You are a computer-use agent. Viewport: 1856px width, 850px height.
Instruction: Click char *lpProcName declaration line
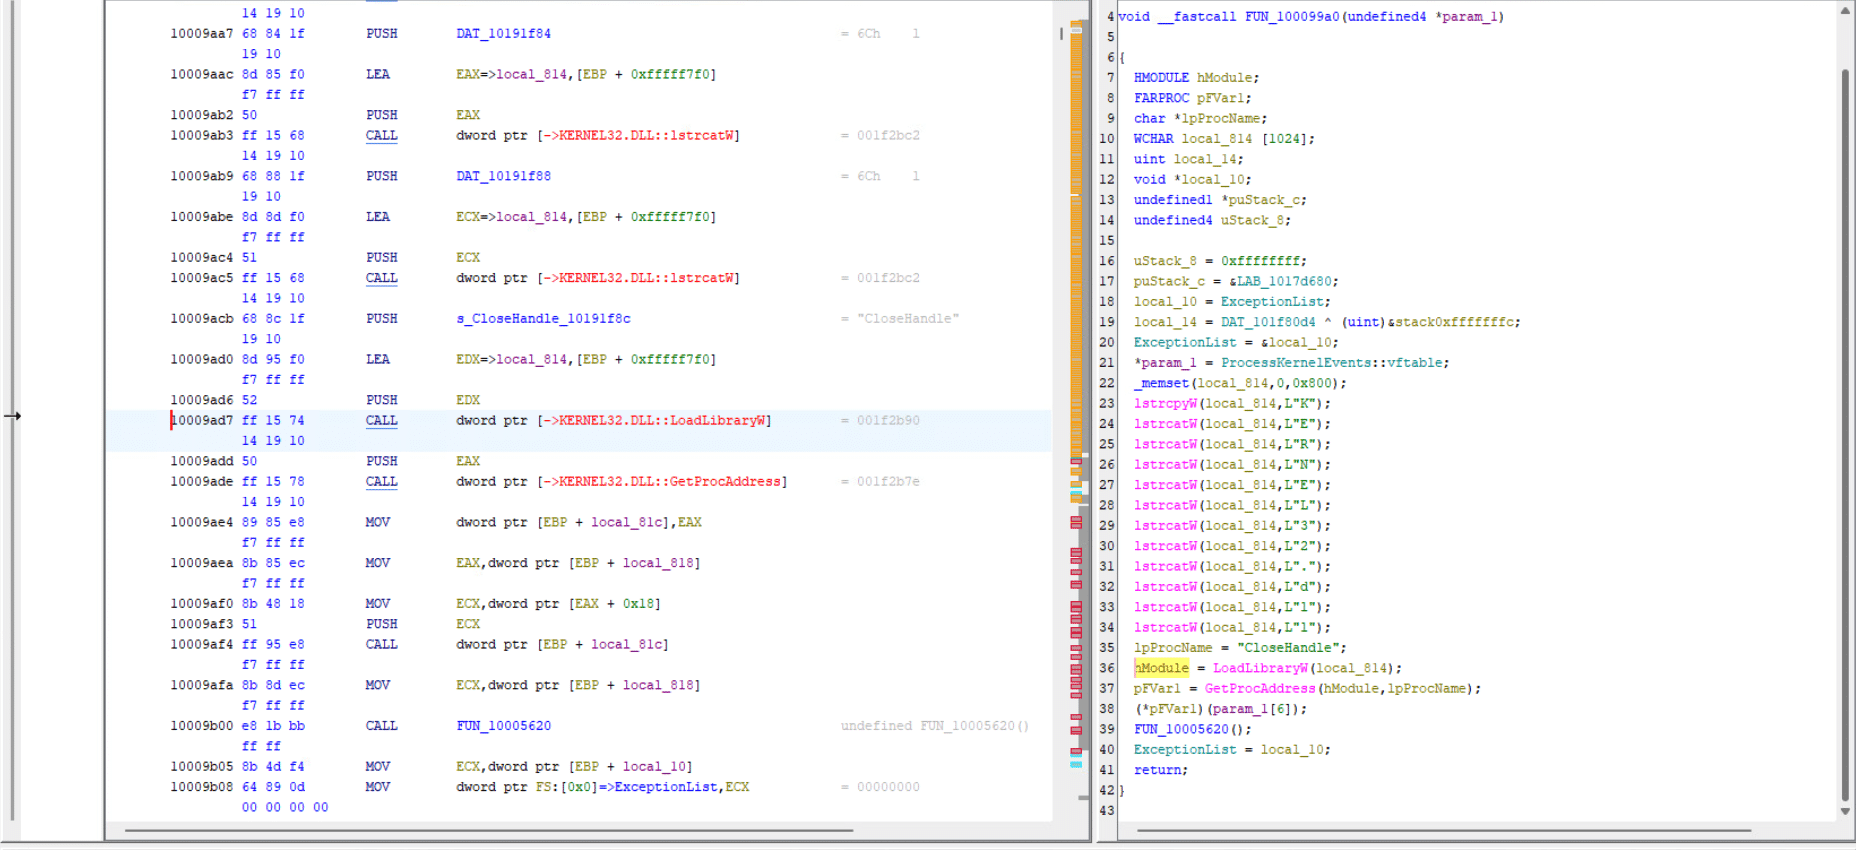point(1201,119)
